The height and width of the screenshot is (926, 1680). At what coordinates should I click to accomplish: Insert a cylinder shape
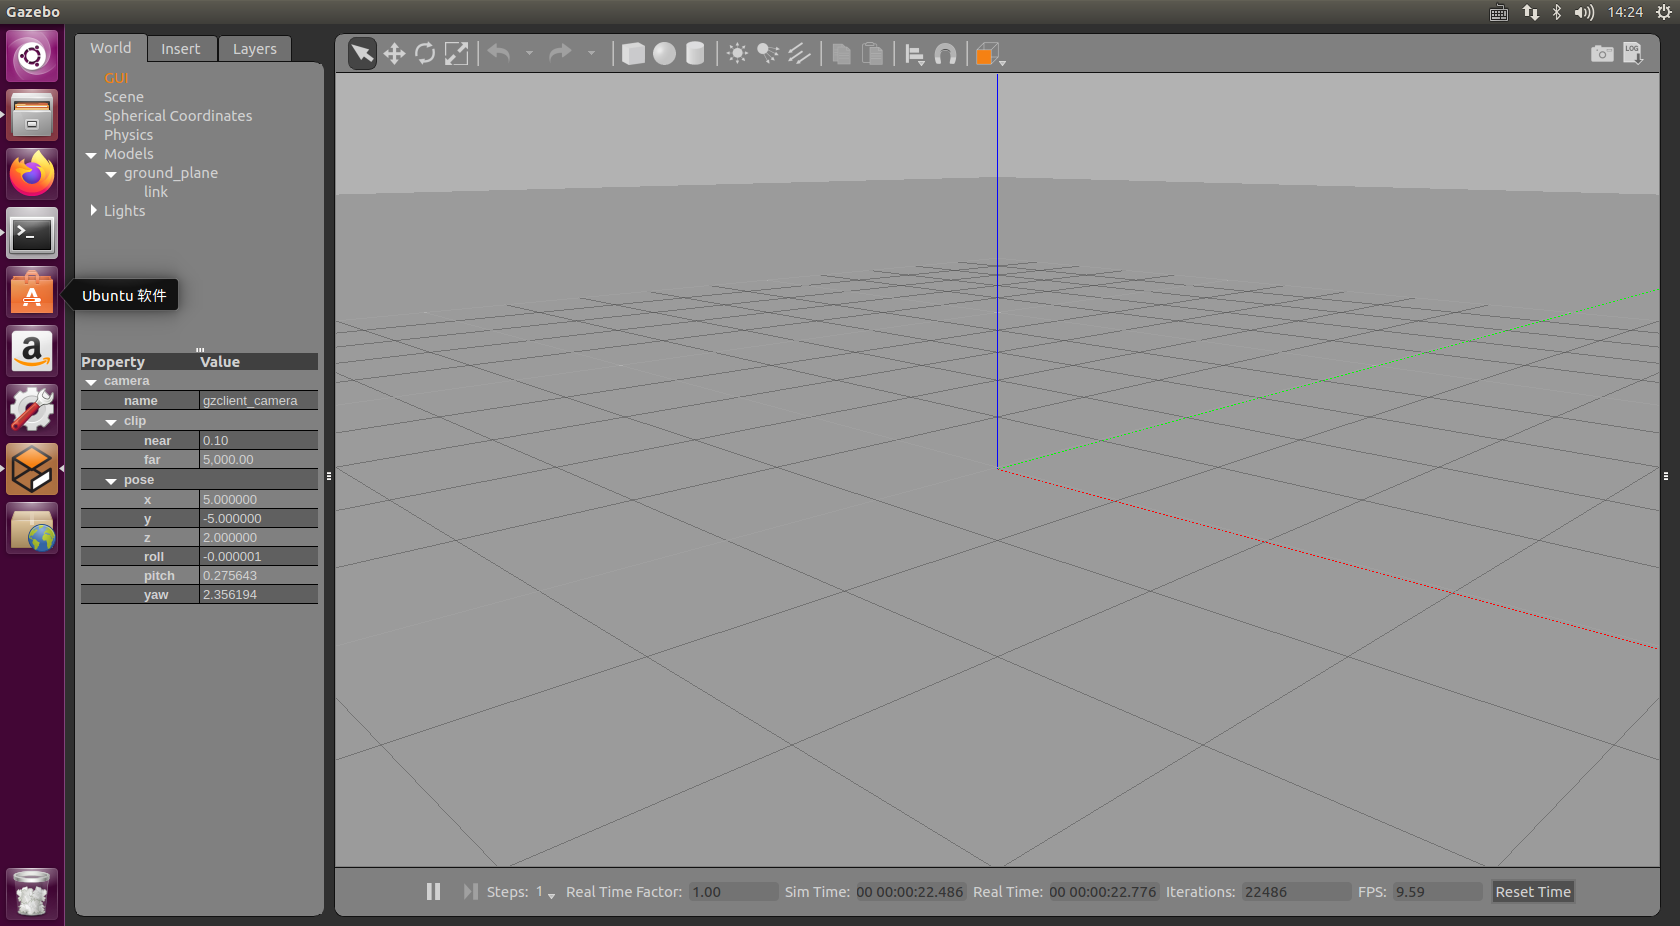click(695, 53)
